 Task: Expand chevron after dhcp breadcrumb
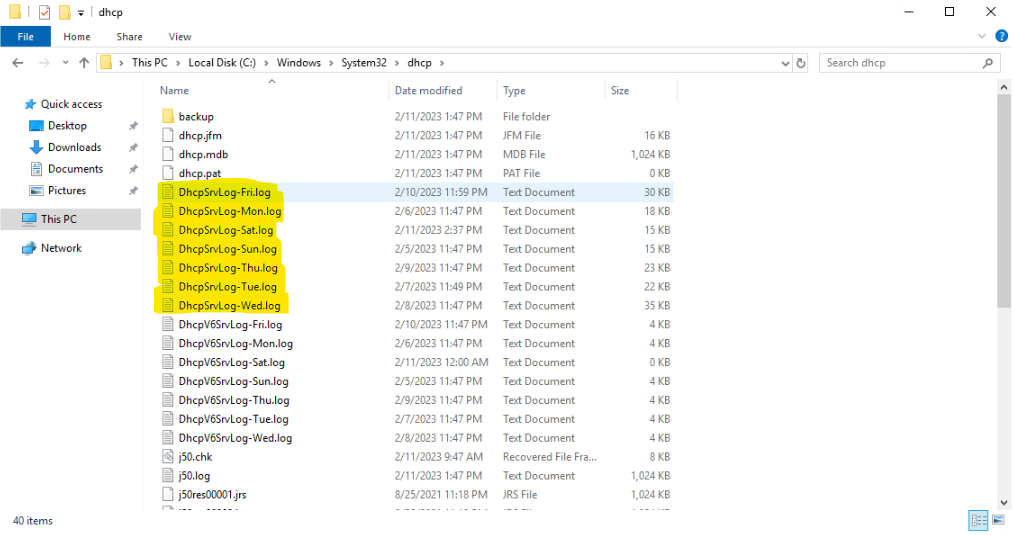coord(442,63)
